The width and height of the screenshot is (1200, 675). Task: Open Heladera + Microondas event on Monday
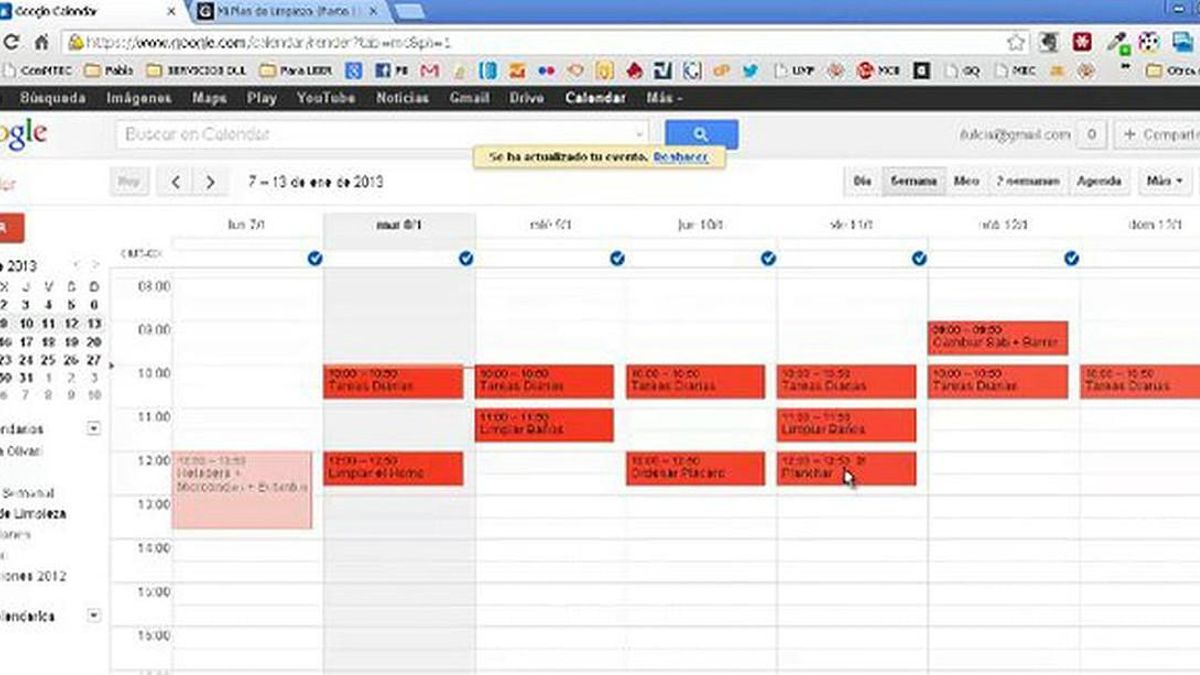click(242, 490)
